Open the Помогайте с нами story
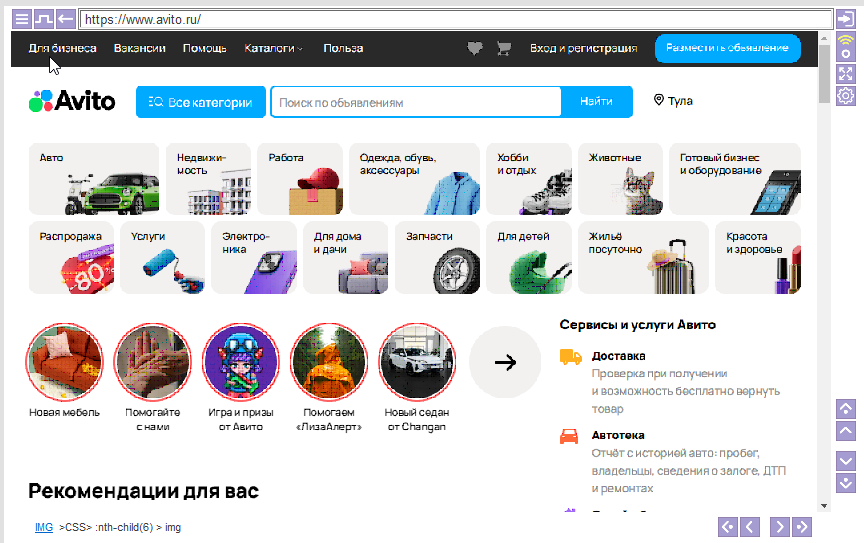 153,362
